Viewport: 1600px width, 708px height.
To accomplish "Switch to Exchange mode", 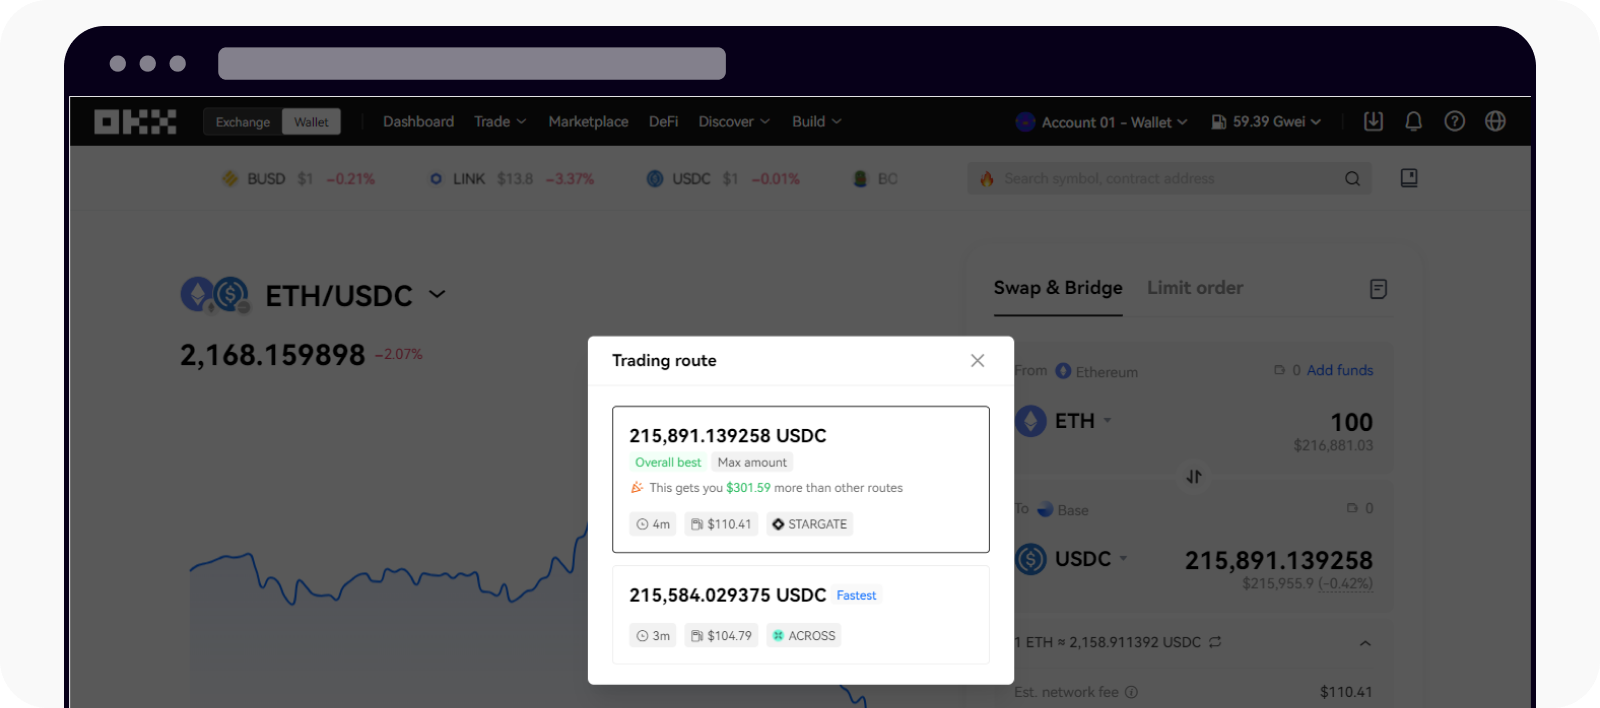I will pyautogui.click(x=243, y=122).
